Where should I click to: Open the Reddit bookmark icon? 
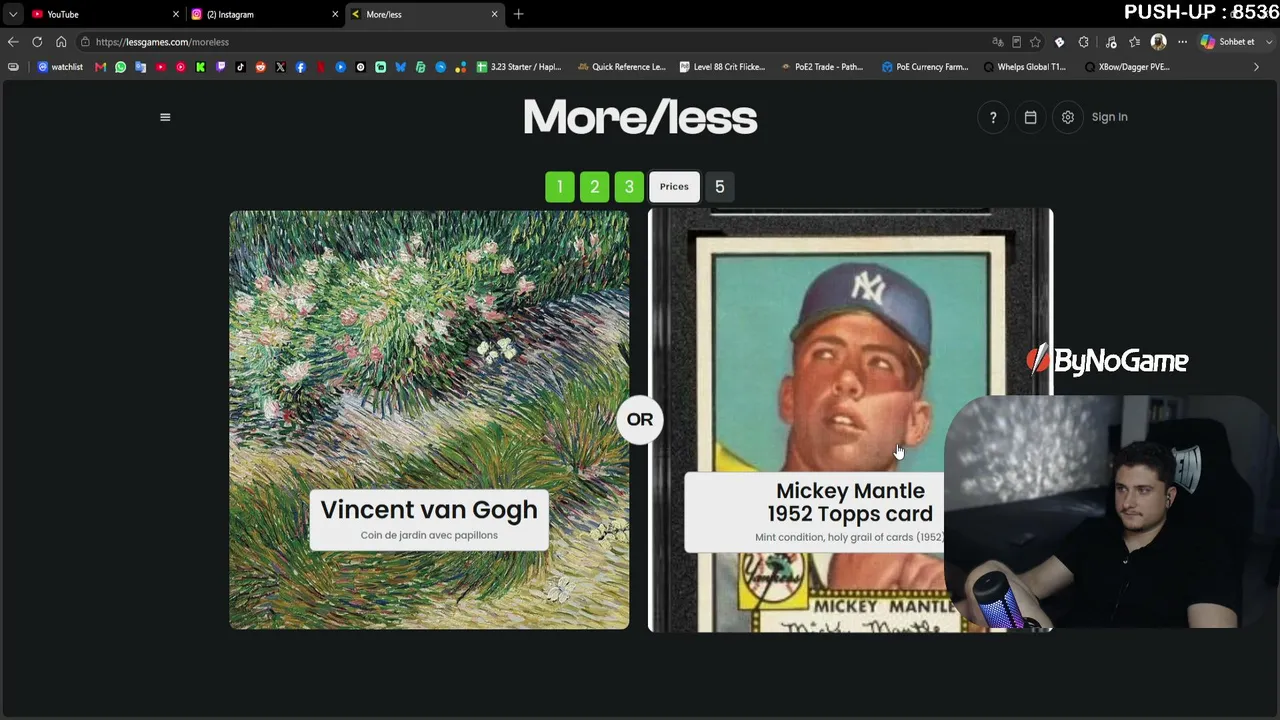point(261,67)
